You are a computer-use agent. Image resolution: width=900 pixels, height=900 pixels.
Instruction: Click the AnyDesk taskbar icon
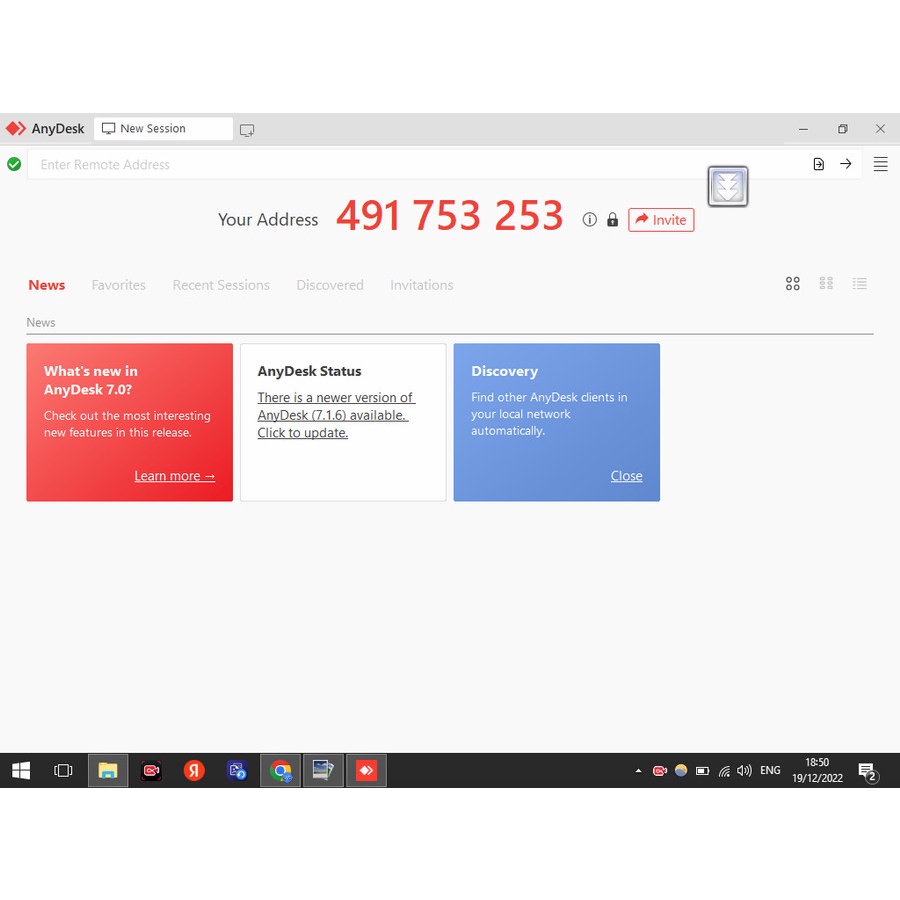tap(366, 770)
